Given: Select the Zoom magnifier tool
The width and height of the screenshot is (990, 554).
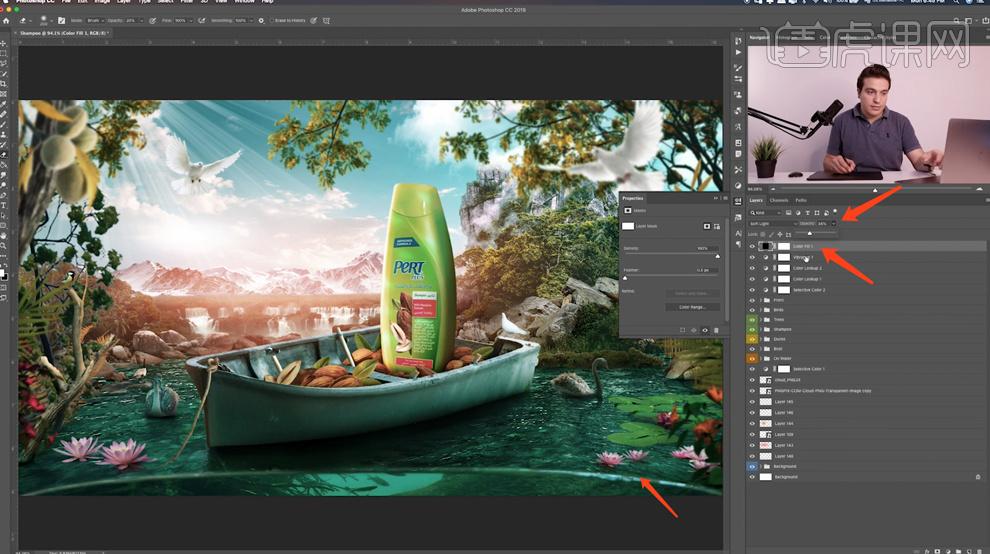Looking at the screenshot, I should (3, 246).
